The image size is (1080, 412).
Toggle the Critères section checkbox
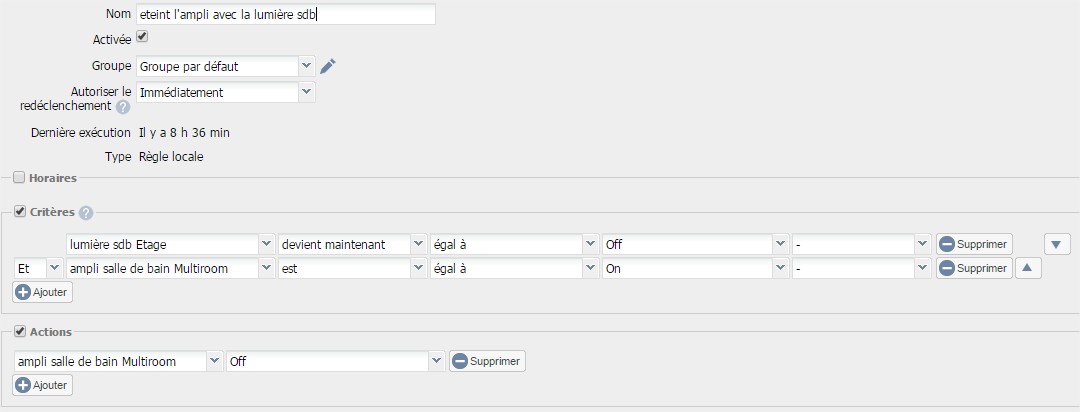(19, 212)
